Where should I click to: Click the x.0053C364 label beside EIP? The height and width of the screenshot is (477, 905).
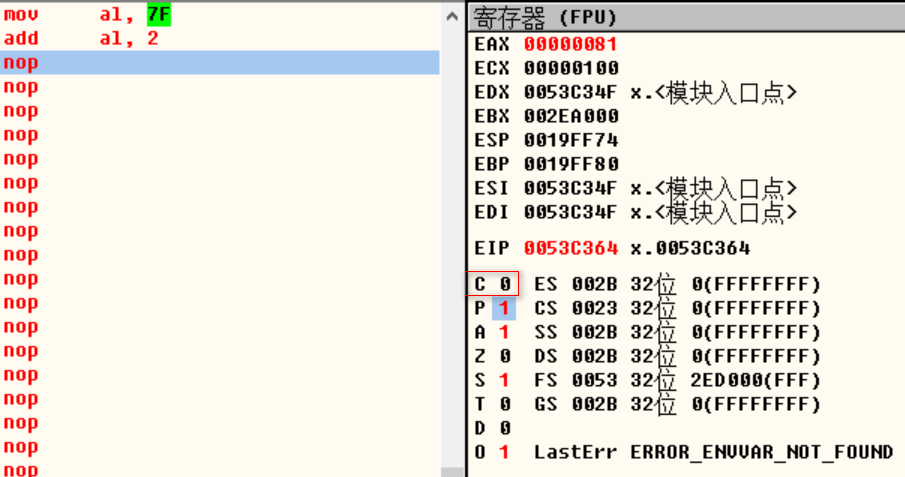(x=690, y=248)
